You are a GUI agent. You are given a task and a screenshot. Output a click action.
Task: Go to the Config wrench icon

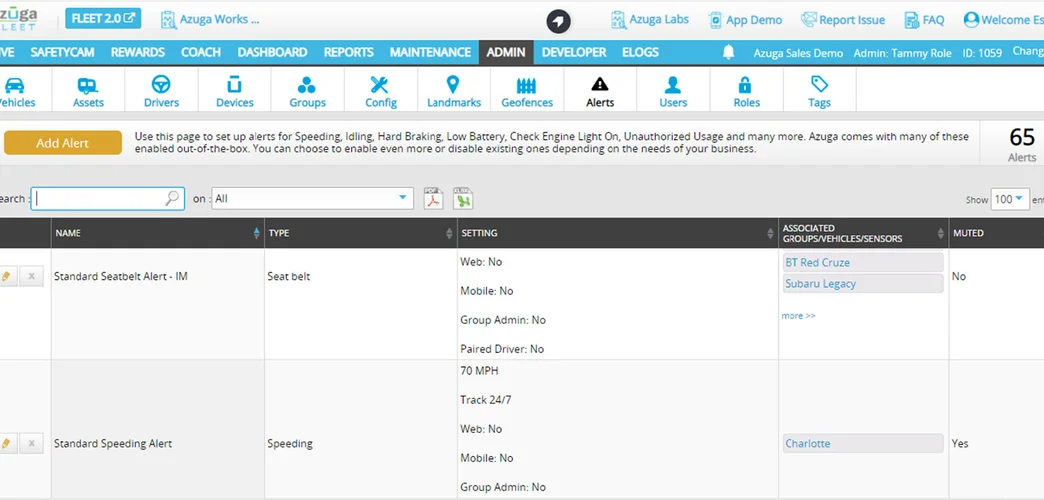380,91
